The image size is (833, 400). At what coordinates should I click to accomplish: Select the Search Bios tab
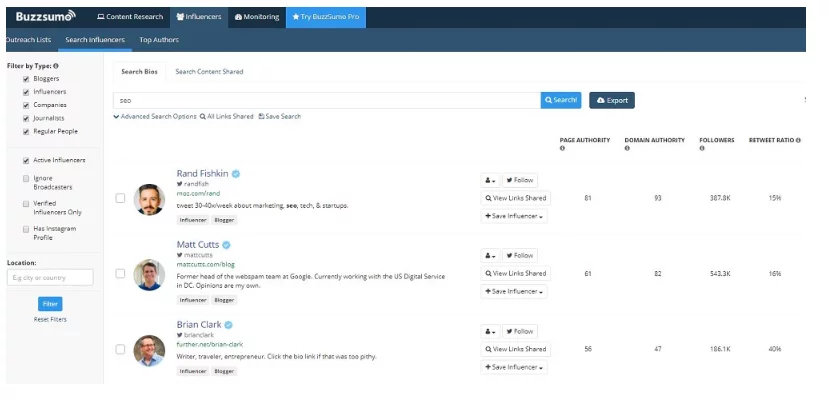click(139, 72)
